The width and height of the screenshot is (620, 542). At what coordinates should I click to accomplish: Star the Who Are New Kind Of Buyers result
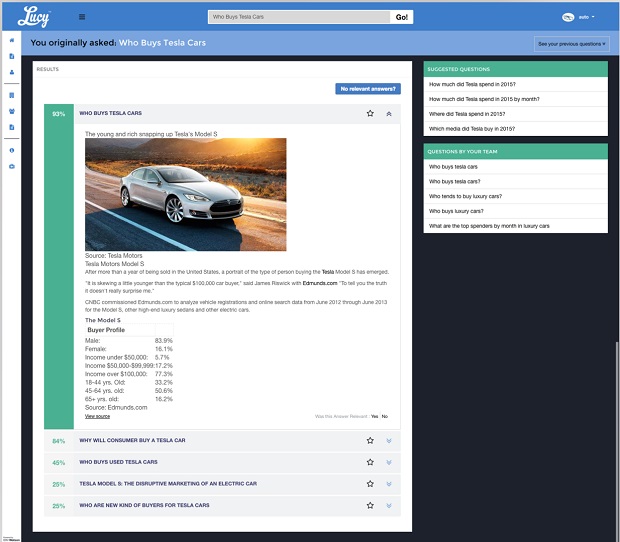(370, 505)
